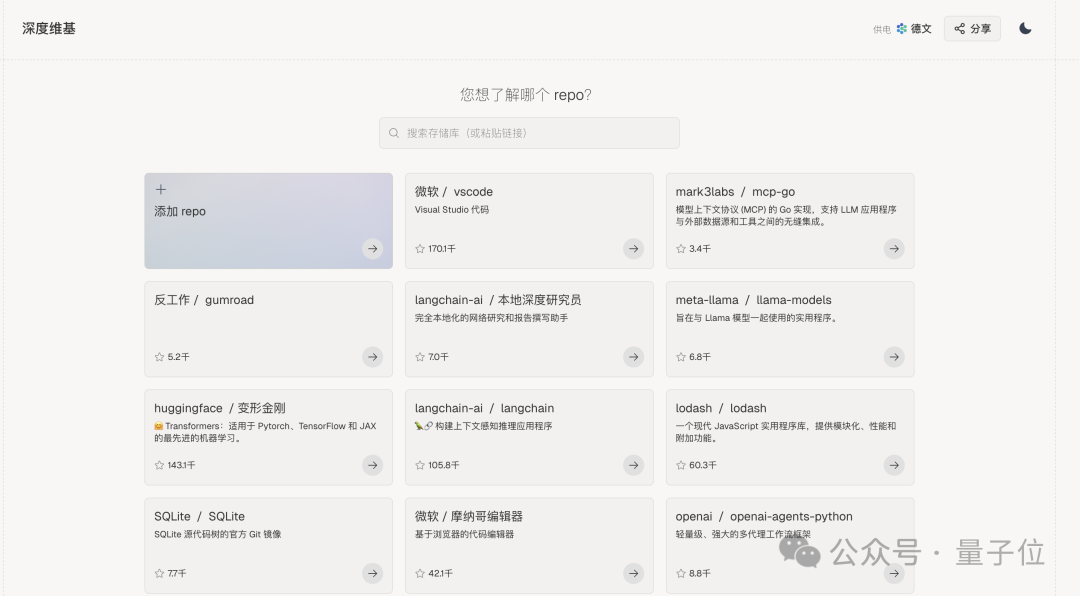The image size is (1080, 596).
Task: Toggle dark mode with the moon icon
Action: [1025, 28]
